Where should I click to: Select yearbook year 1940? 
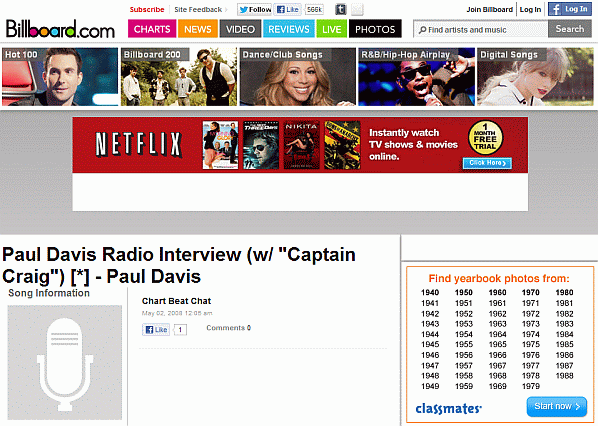pos(430,293)
